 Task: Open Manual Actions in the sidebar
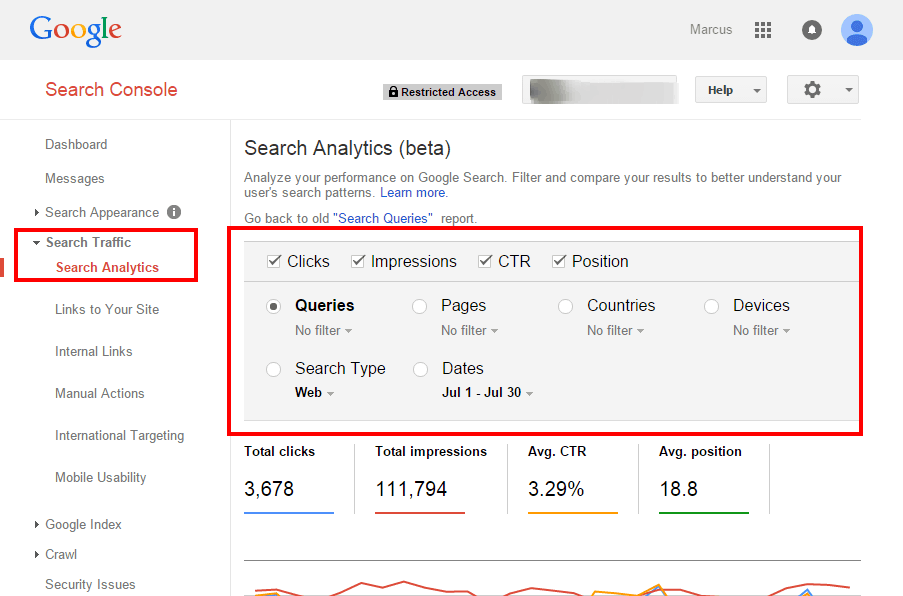[x=100, y=393]
